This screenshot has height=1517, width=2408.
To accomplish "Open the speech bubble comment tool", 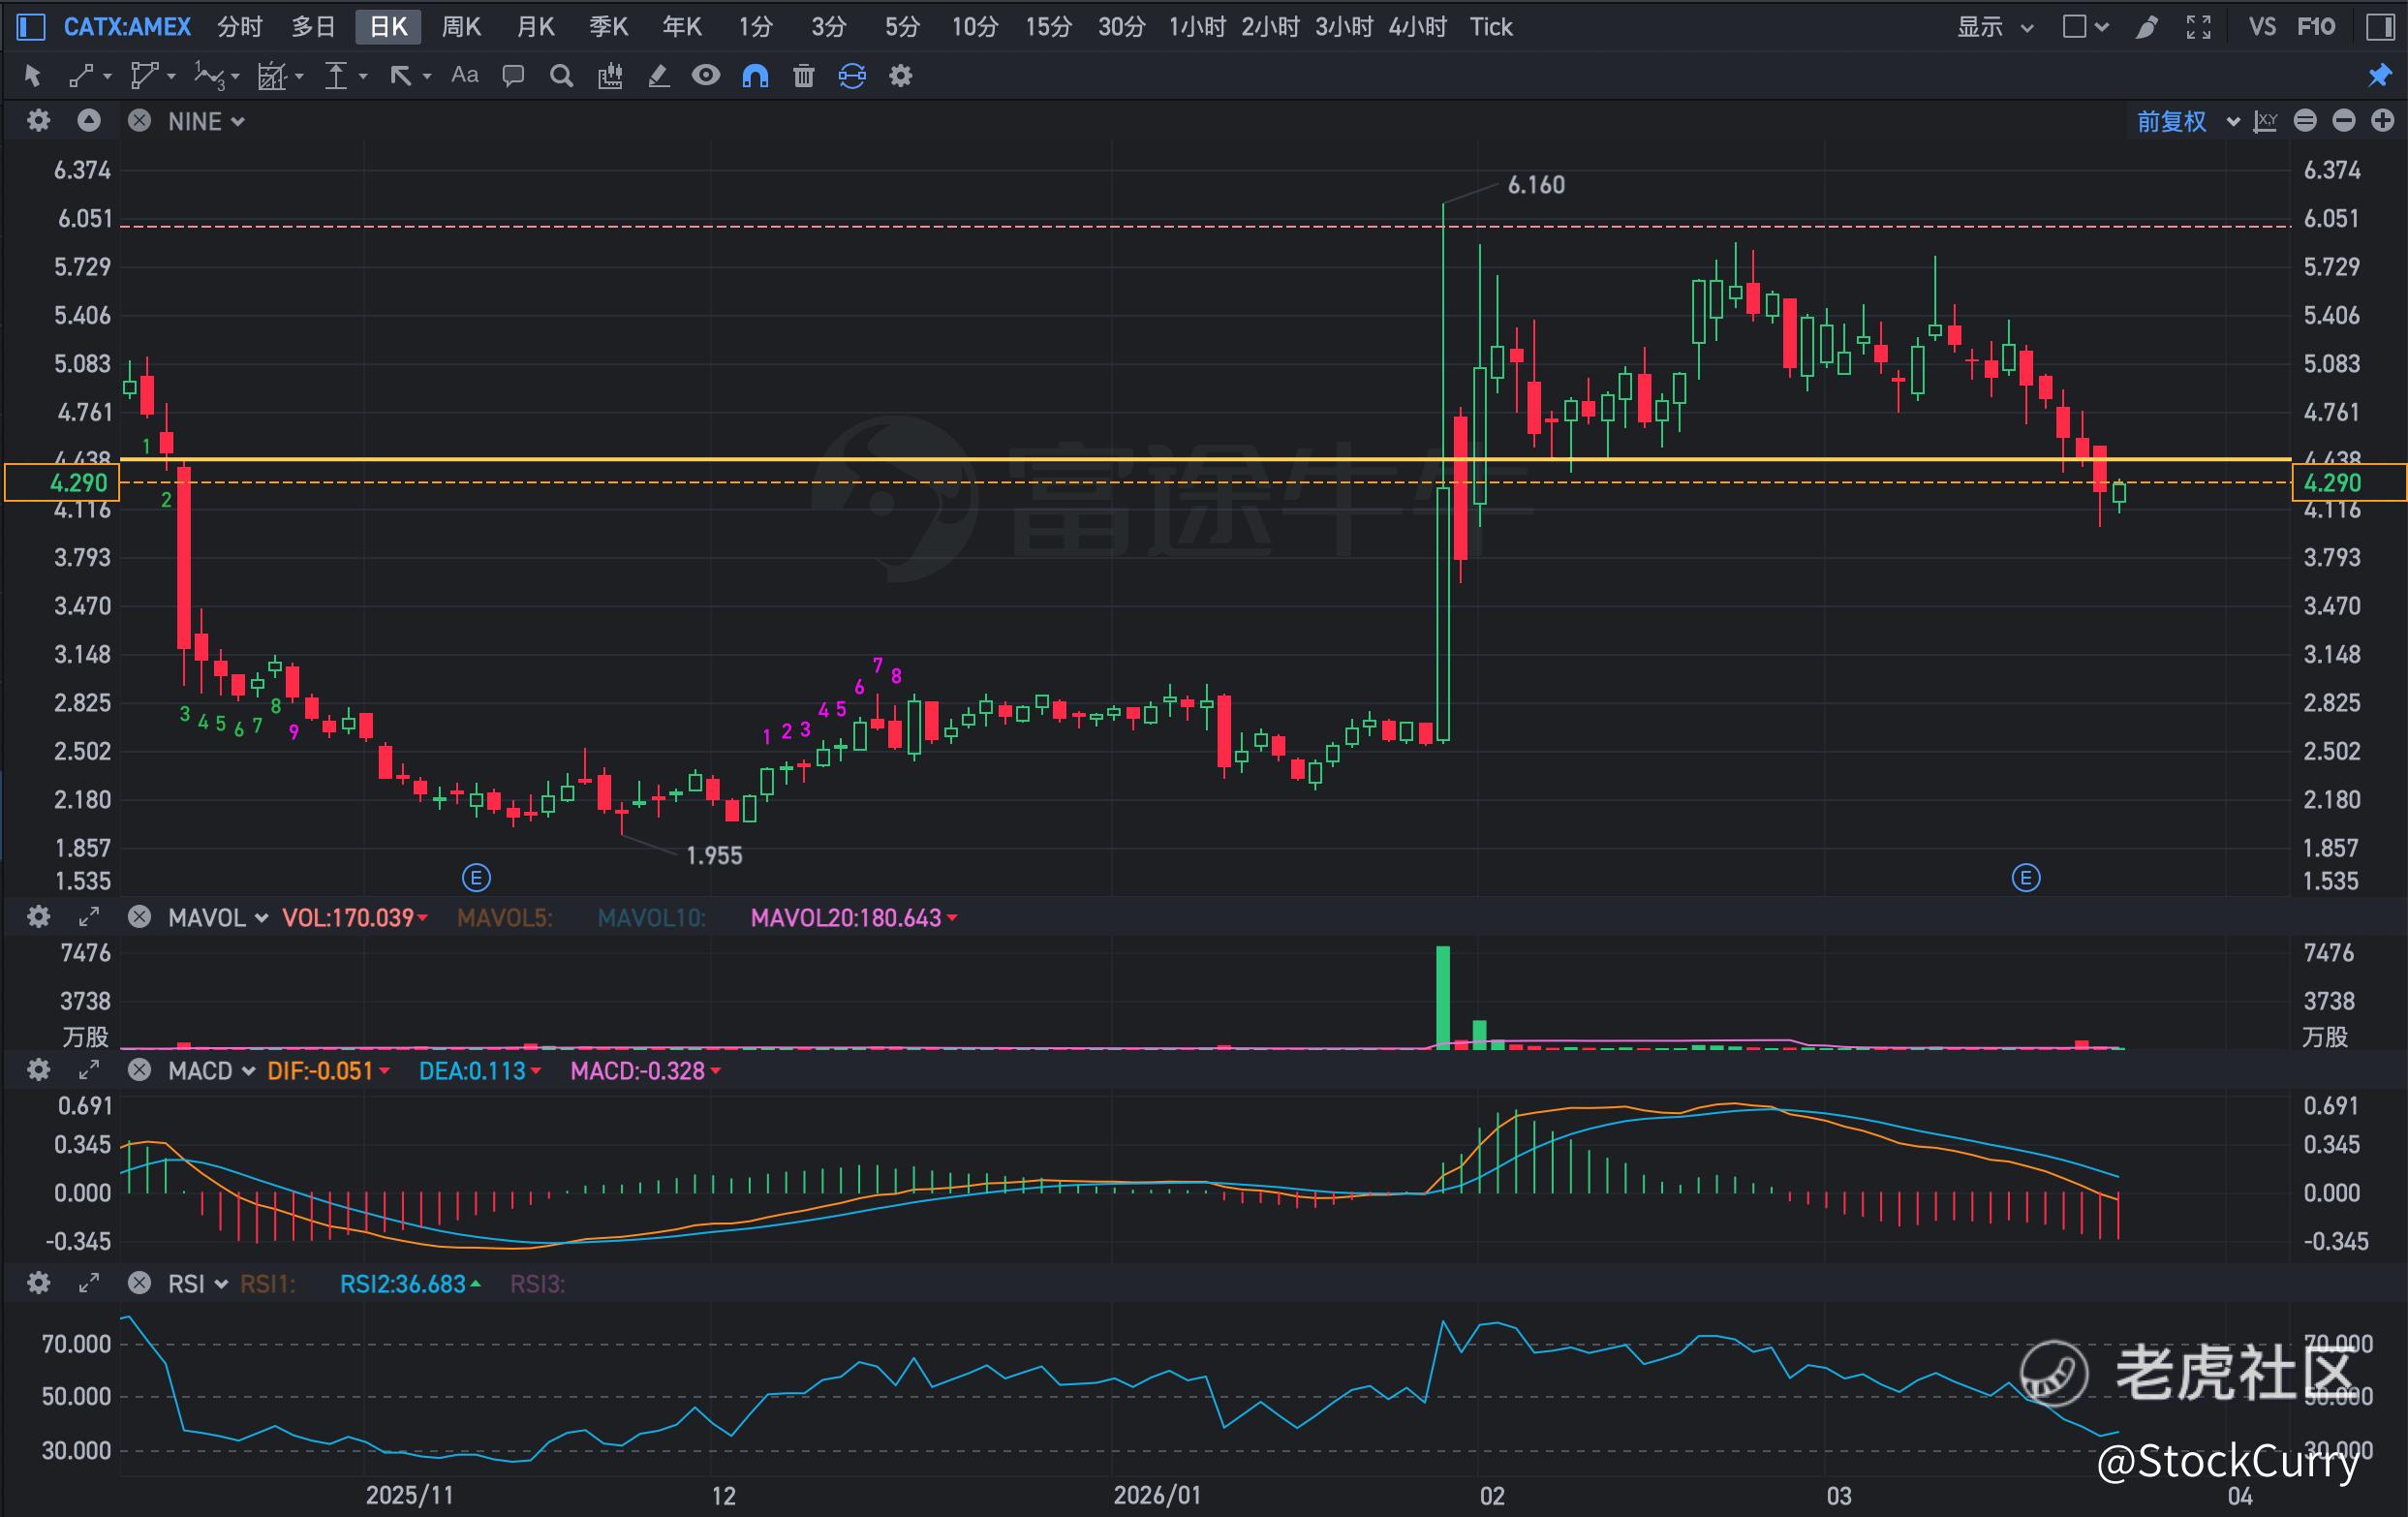I will click(x=513, y=76).
